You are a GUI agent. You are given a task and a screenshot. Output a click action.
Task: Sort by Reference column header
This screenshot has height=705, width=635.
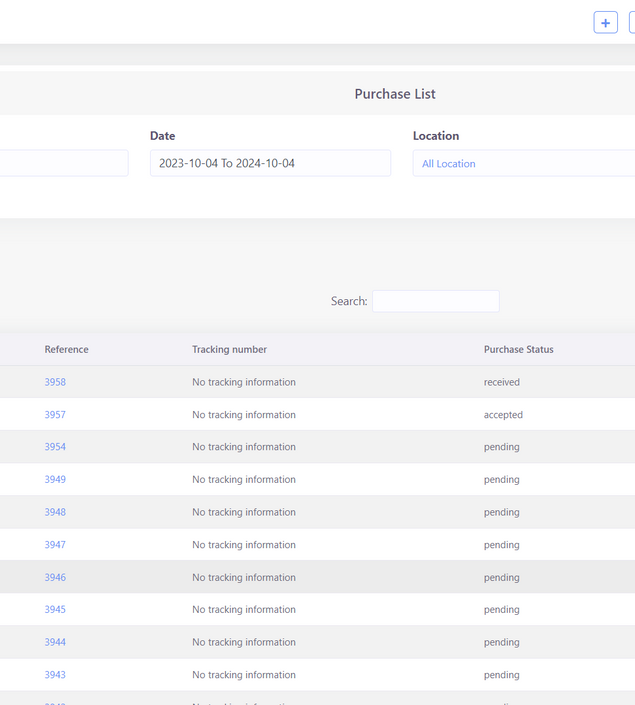point(66,350)
